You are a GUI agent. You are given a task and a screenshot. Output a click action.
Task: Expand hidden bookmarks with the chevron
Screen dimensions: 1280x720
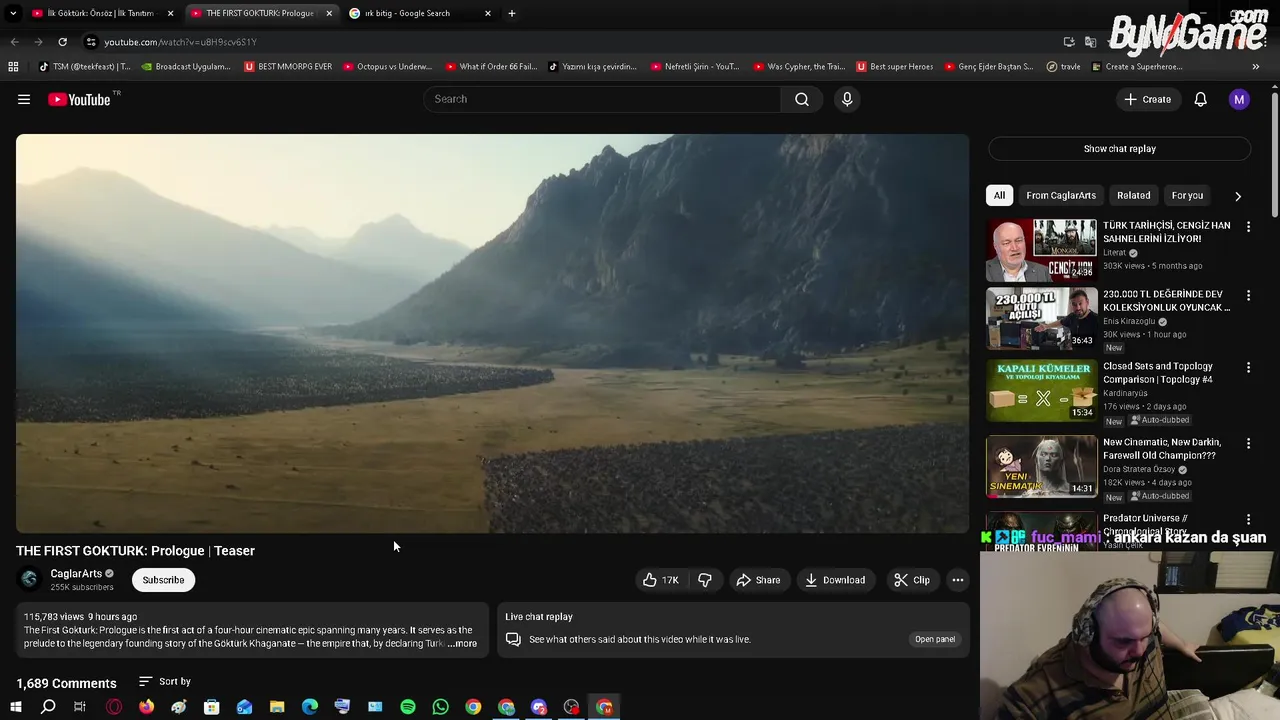[x=1255, y=67]
